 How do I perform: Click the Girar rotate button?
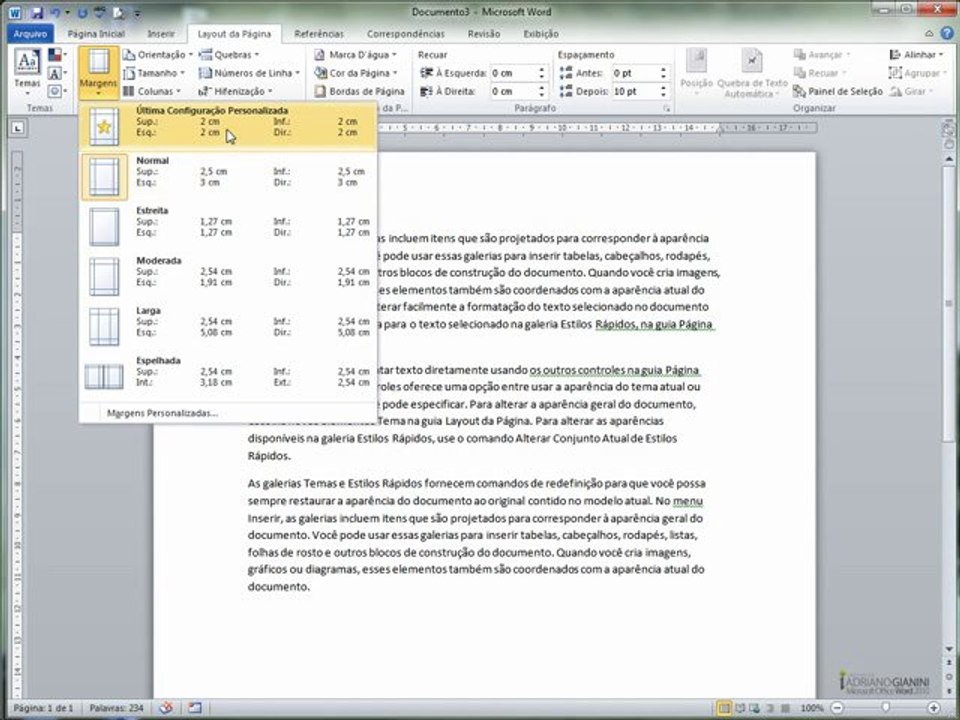click(911, 91)
